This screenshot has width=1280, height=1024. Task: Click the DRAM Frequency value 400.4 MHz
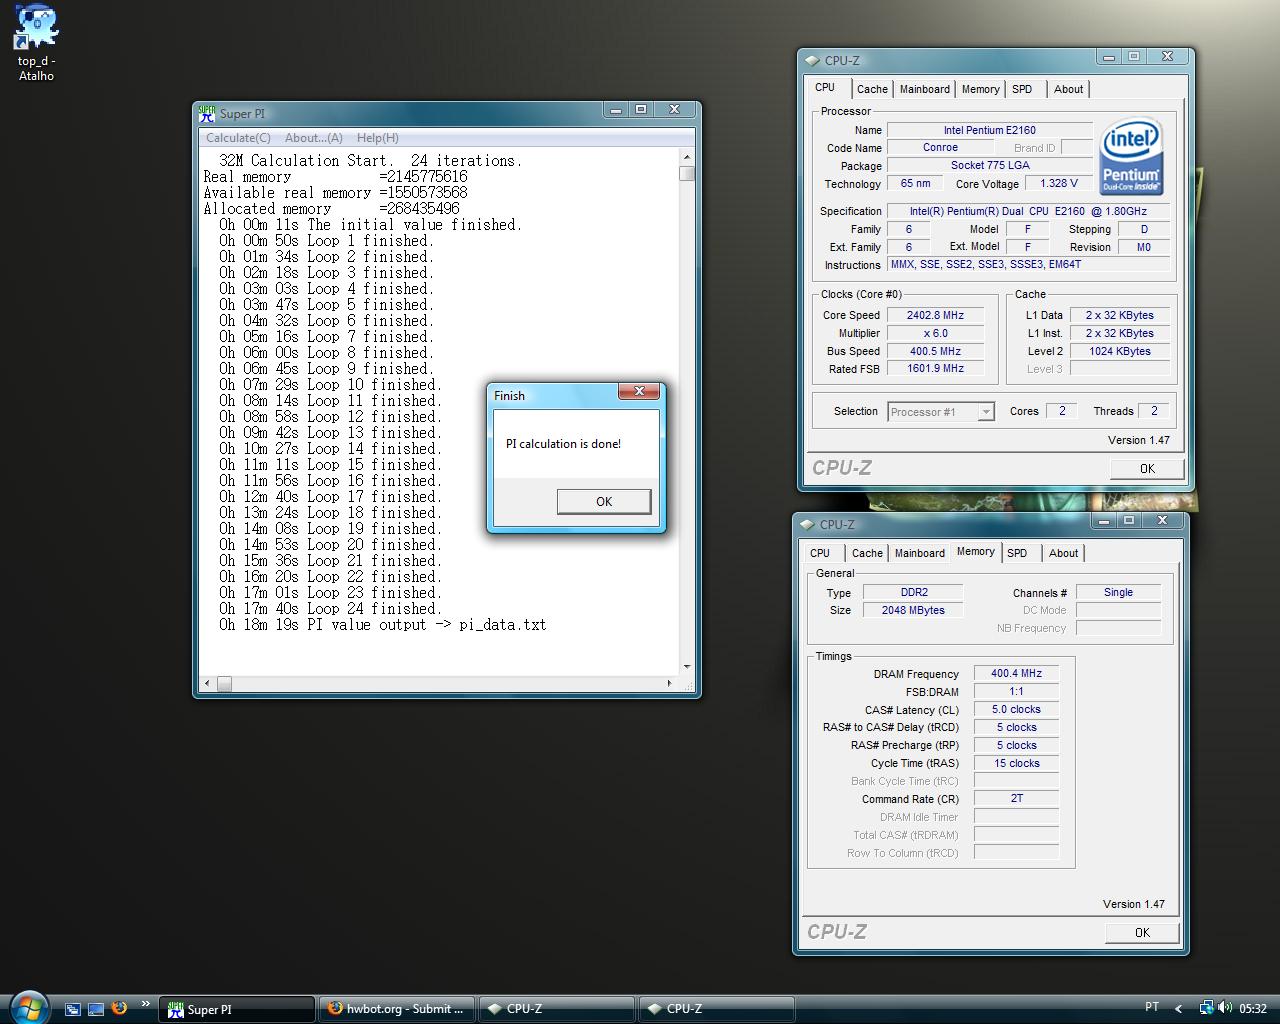point(1016,673)
